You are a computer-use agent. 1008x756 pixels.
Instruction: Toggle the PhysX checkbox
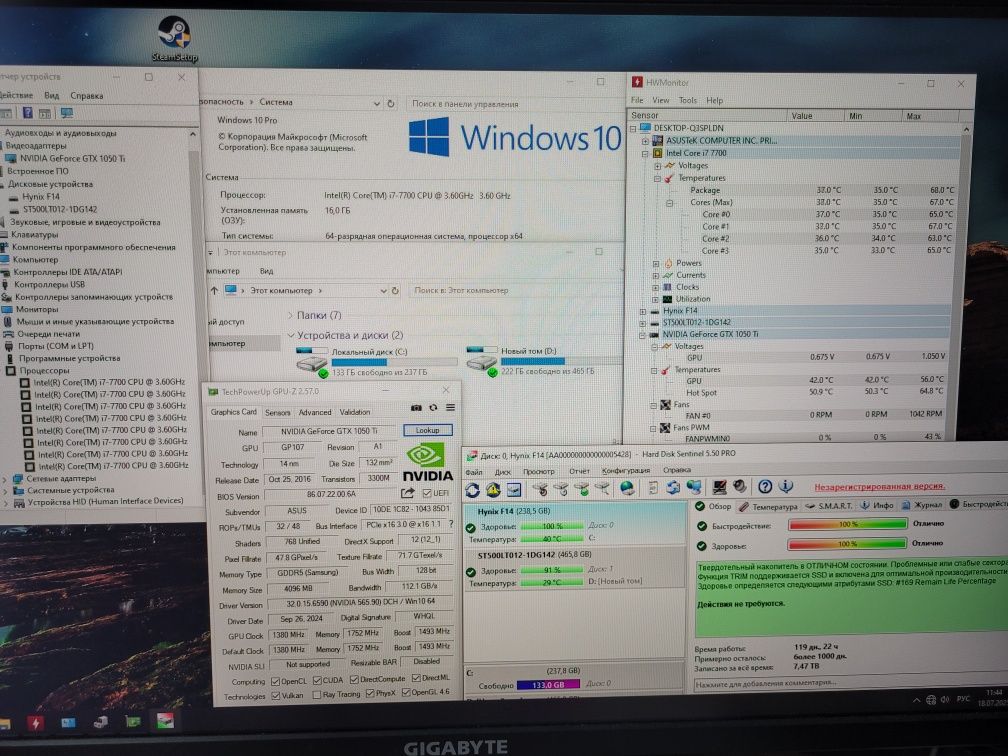(370, 694)
